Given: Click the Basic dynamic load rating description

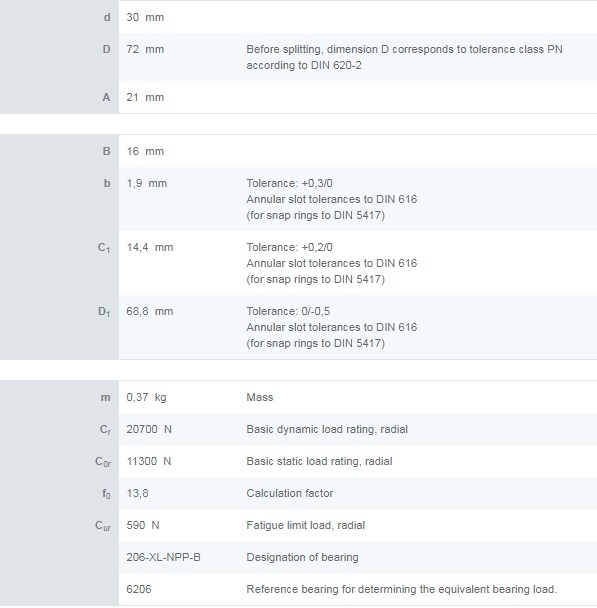Looking at the screenshot, I should [327, 429].
